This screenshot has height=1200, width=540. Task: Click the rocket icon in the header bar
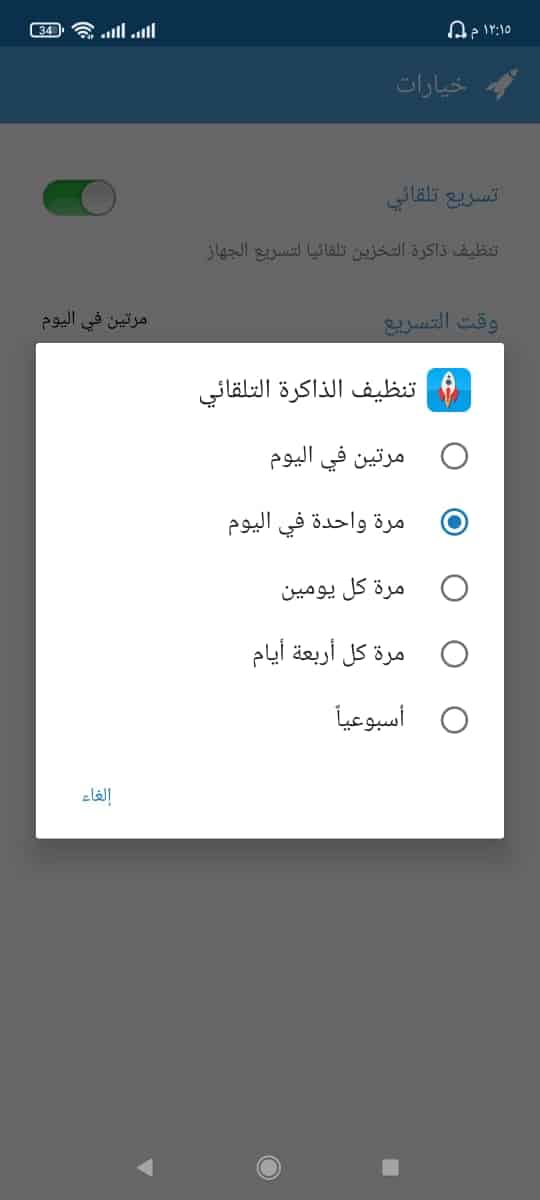501,85
